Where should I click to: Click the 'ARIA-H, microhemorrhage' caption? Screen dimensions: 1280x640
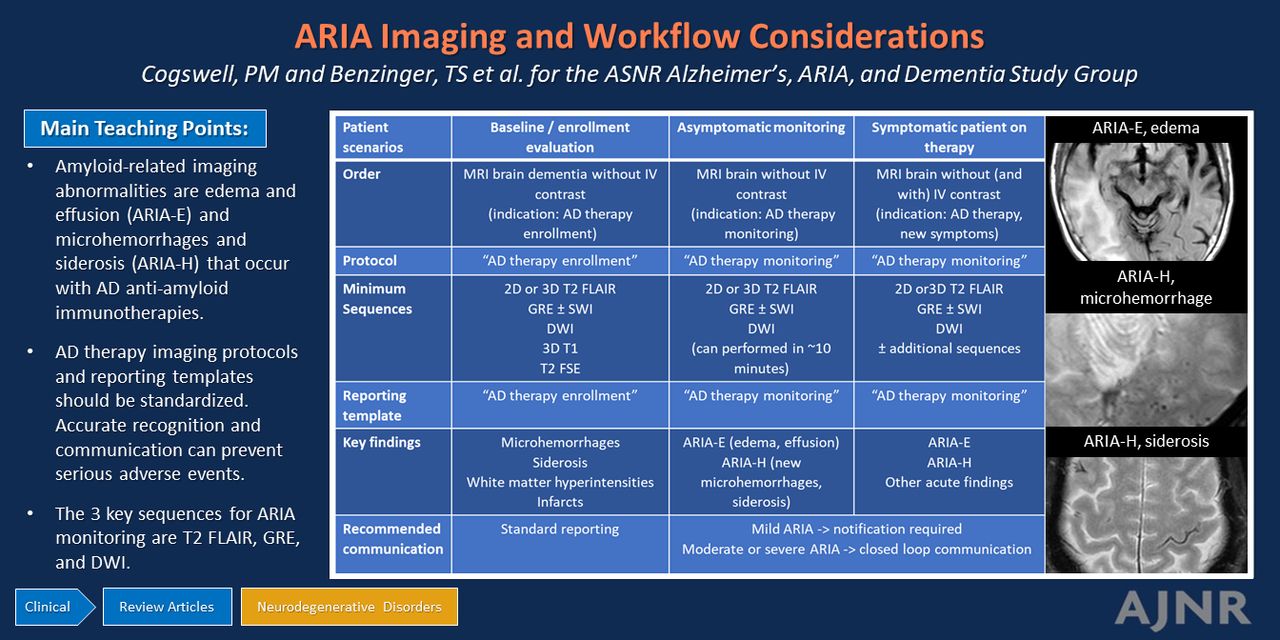tap(1147, 287)
